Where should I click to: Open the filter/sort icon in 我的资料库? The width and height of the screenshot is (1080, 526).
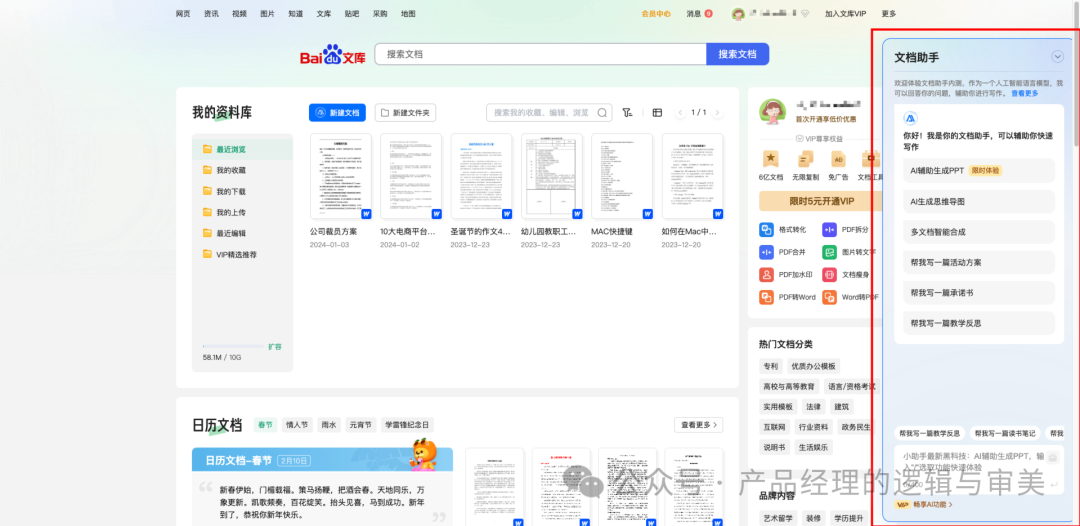pyautogui.click(x=627, y=112)
